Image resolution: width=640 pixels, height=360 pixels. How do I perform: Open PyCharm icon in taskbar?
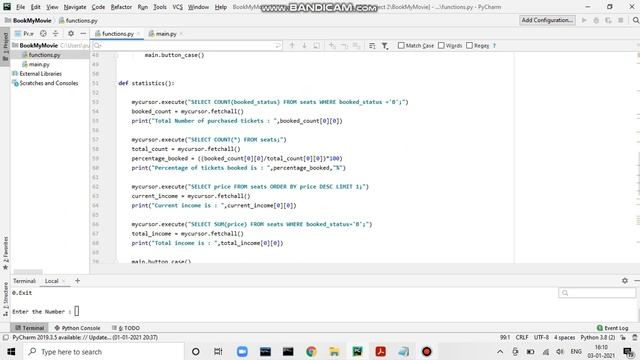tap(357, 351)
